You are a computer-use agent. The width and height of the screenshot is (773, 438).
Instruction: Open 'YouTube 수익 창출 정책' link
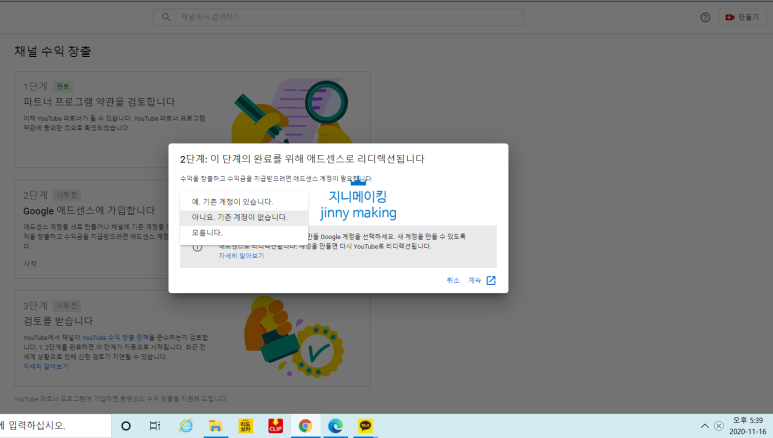coord(115,337)
